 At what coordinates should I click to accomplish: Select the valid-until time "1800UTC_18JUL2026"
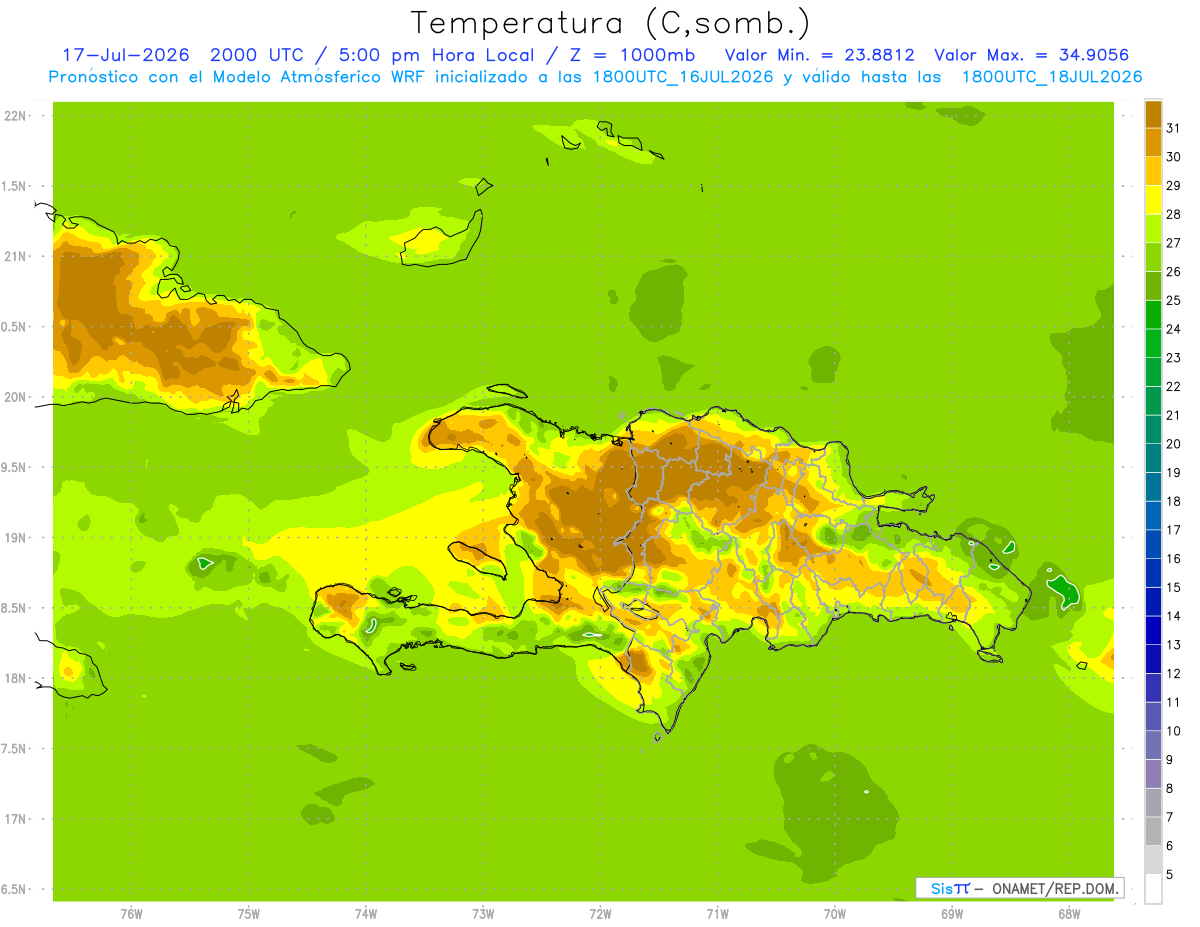[1052, 77]
